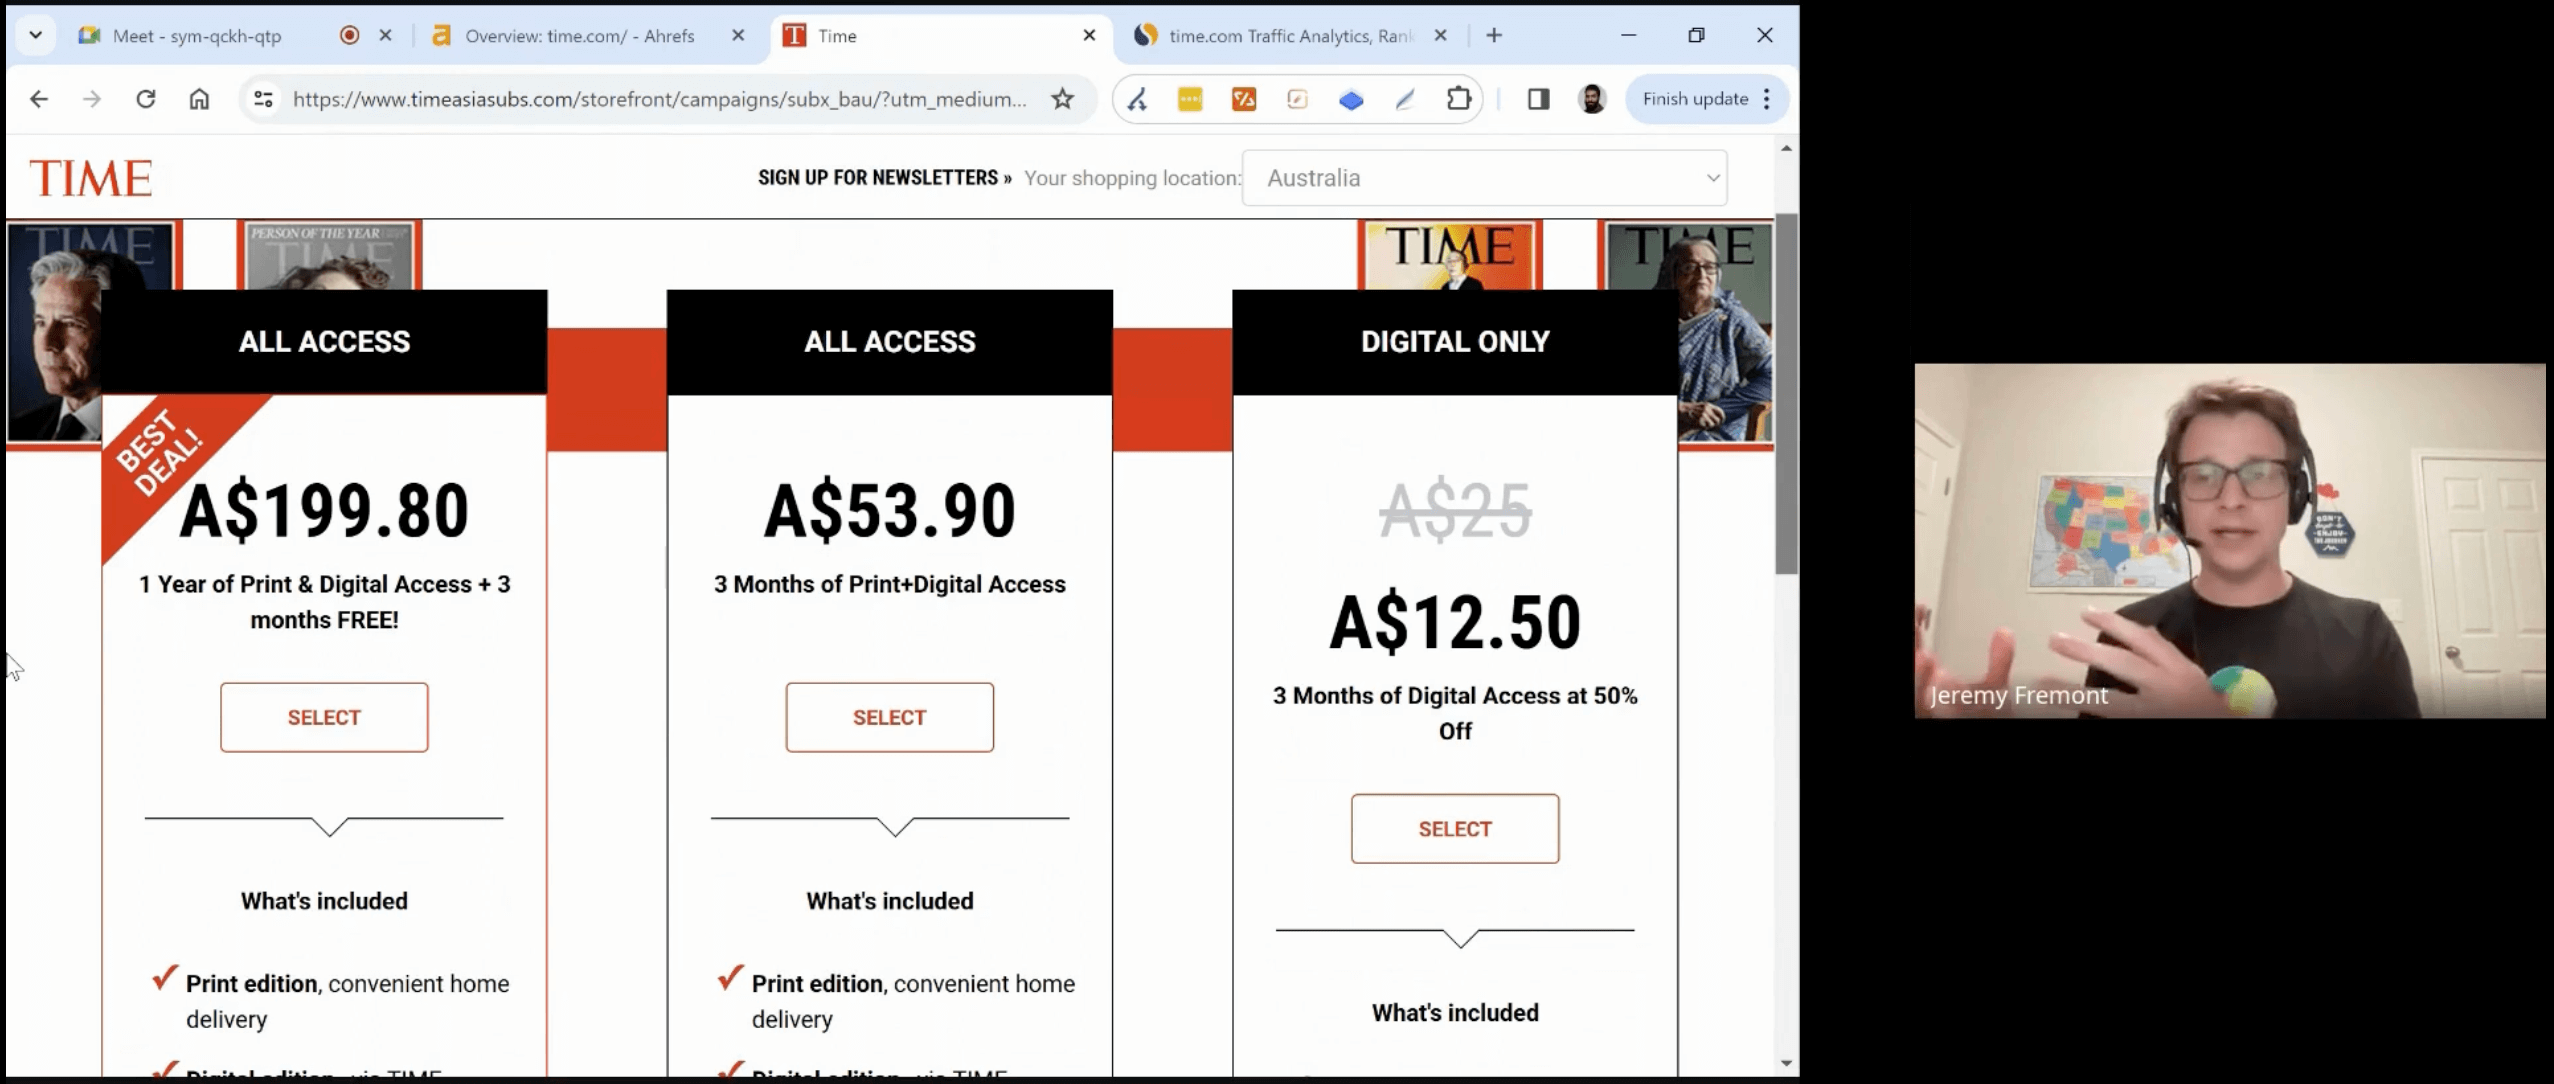The width and height of the screenshot is (2554, 1084).
Task: Open a new browser tab
Action: [1494, 36]
